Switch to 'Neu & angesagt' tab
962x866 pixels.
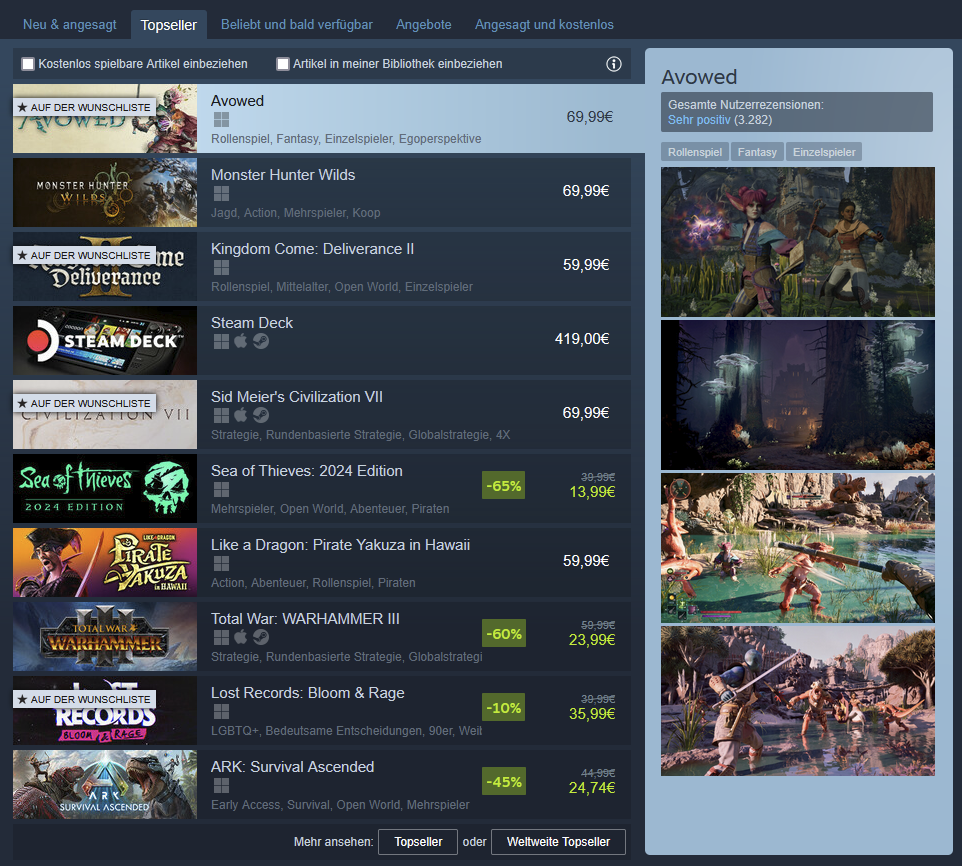pos(69,25)
